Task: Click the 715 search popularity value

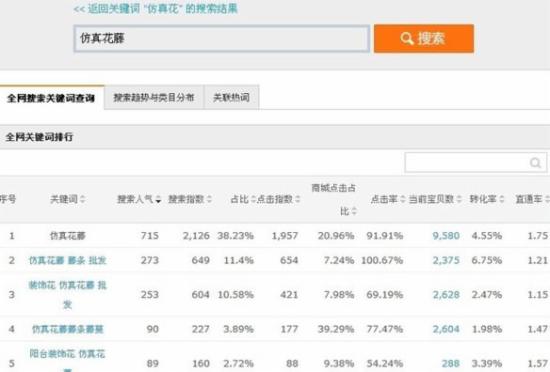Action: pyautogui.click(x=150, y=236)
